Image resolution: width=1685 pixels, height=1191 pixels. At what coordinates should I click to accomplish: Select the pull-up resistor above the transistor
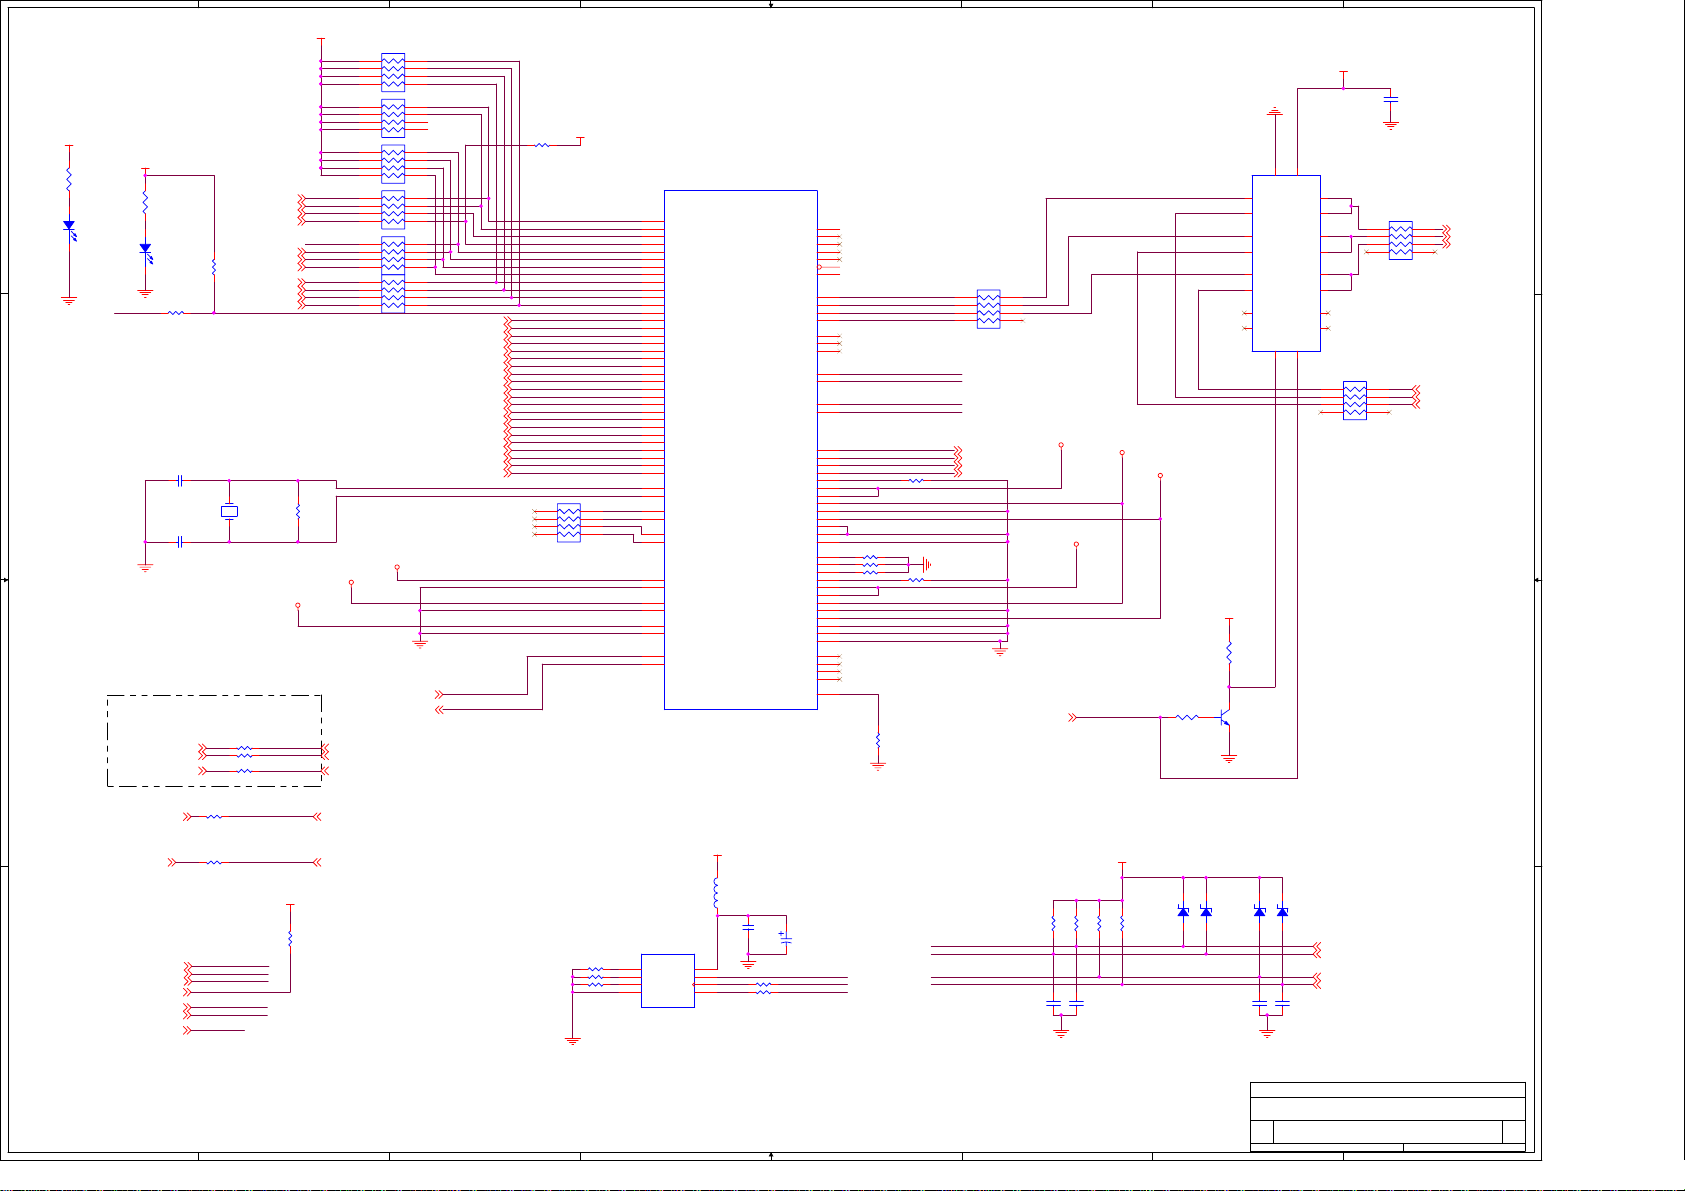[x=1229, y=652]
